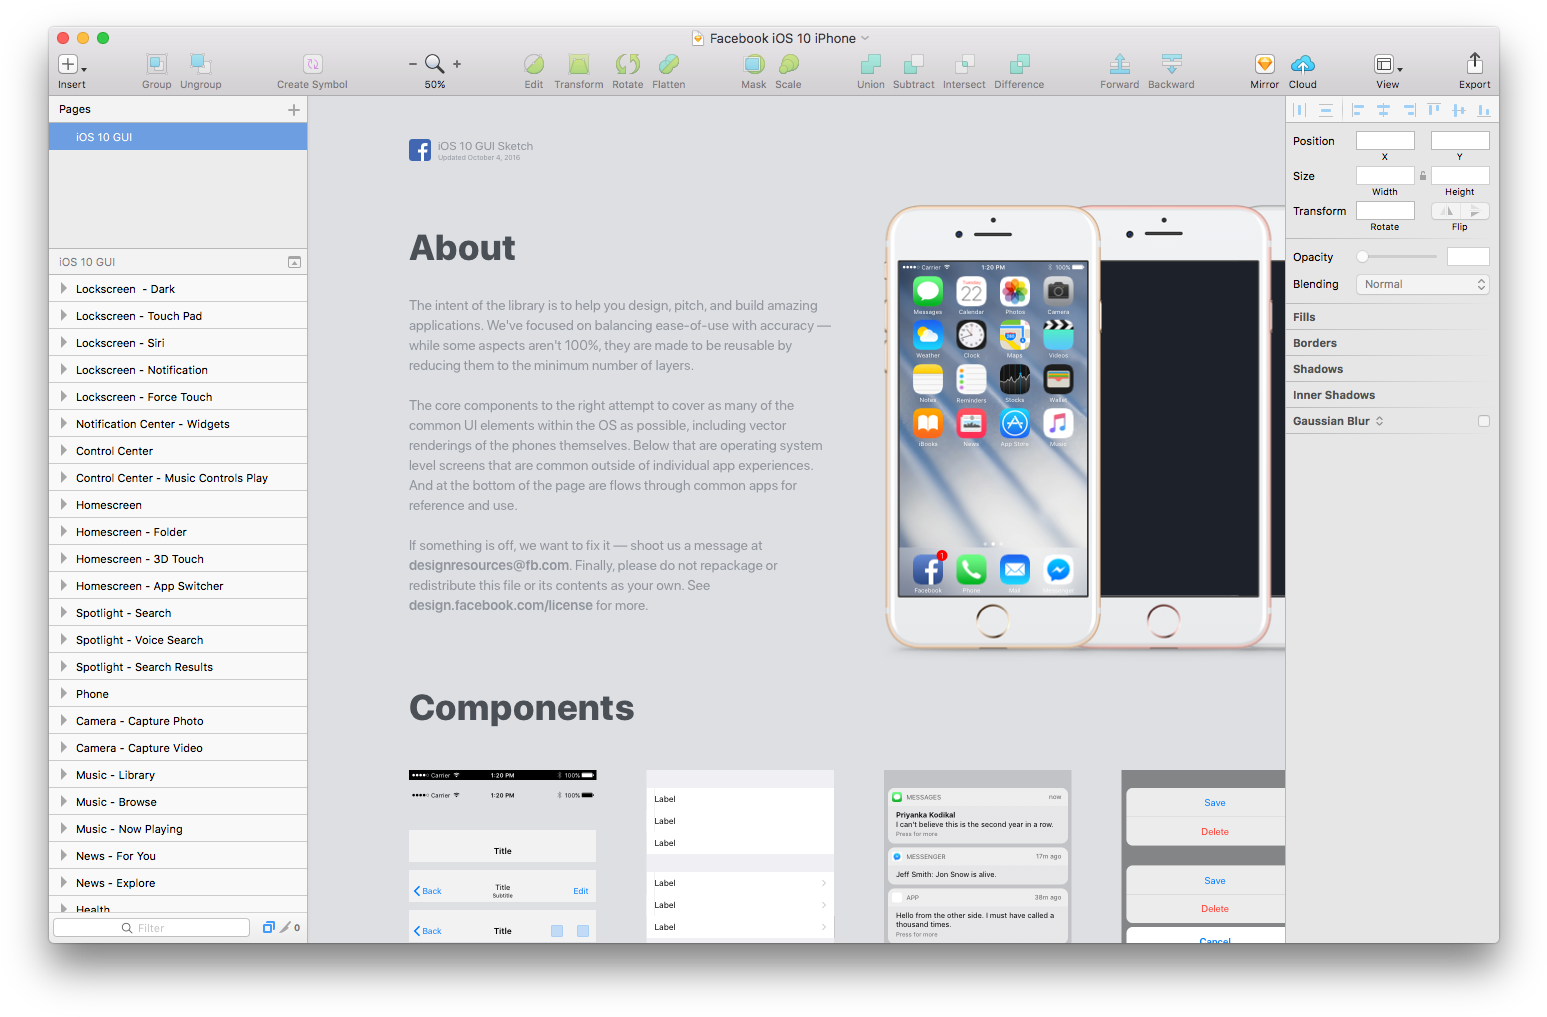Select the Edit tool
The height and width of the screenshot is (1017, 1547).
tap(534, 64)
